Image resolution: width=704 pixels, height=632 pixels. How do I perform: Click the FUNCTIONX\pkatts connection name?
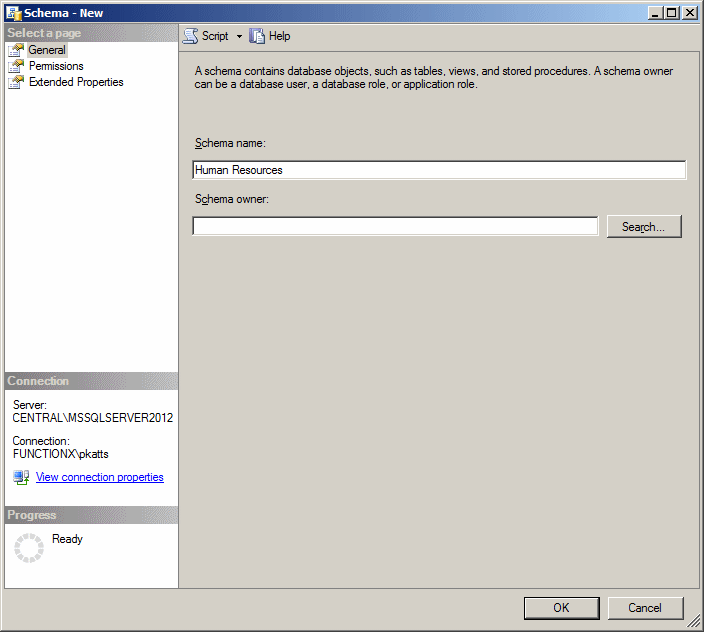click(61, 454)
